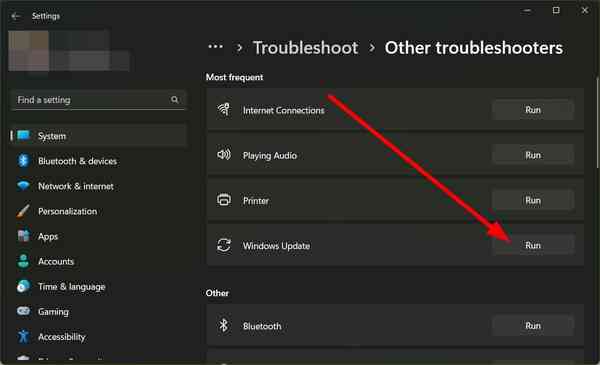Click the Apps sidebar icon
The image size is (600, 365).
tap(23, 236)
